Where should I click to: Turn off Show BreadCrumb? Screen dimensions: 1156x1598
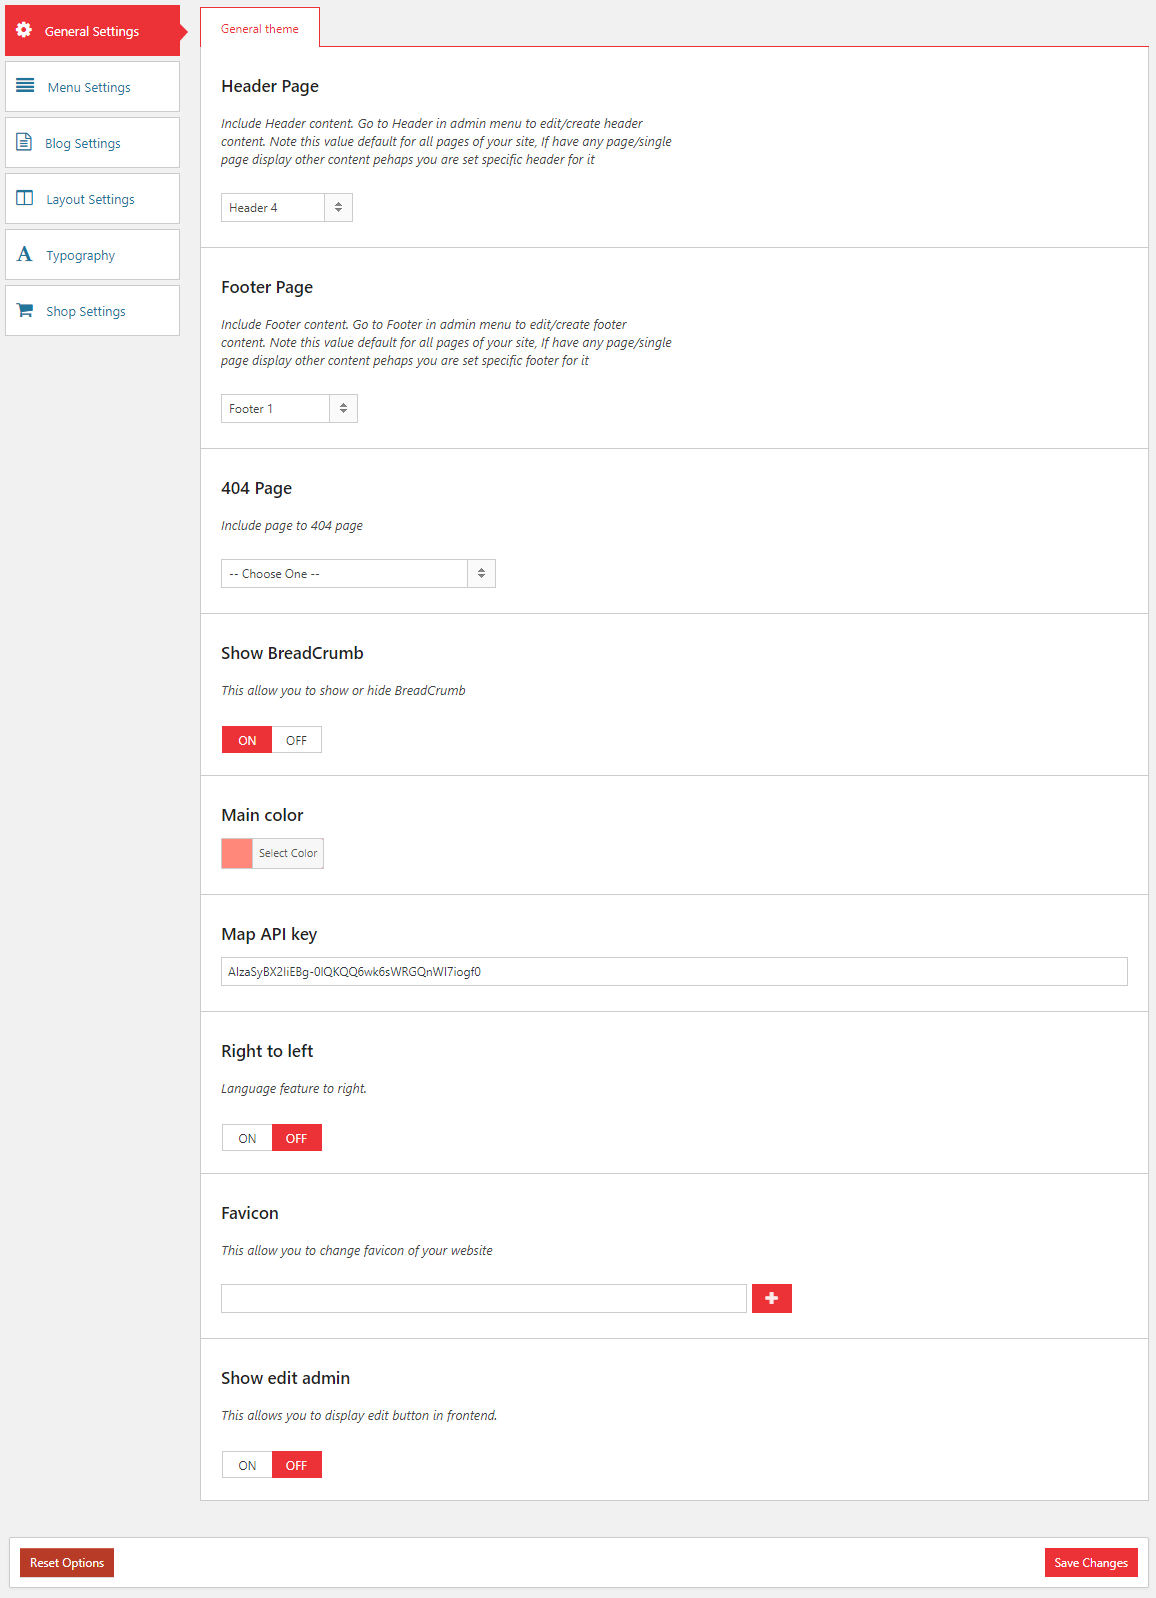296,740
